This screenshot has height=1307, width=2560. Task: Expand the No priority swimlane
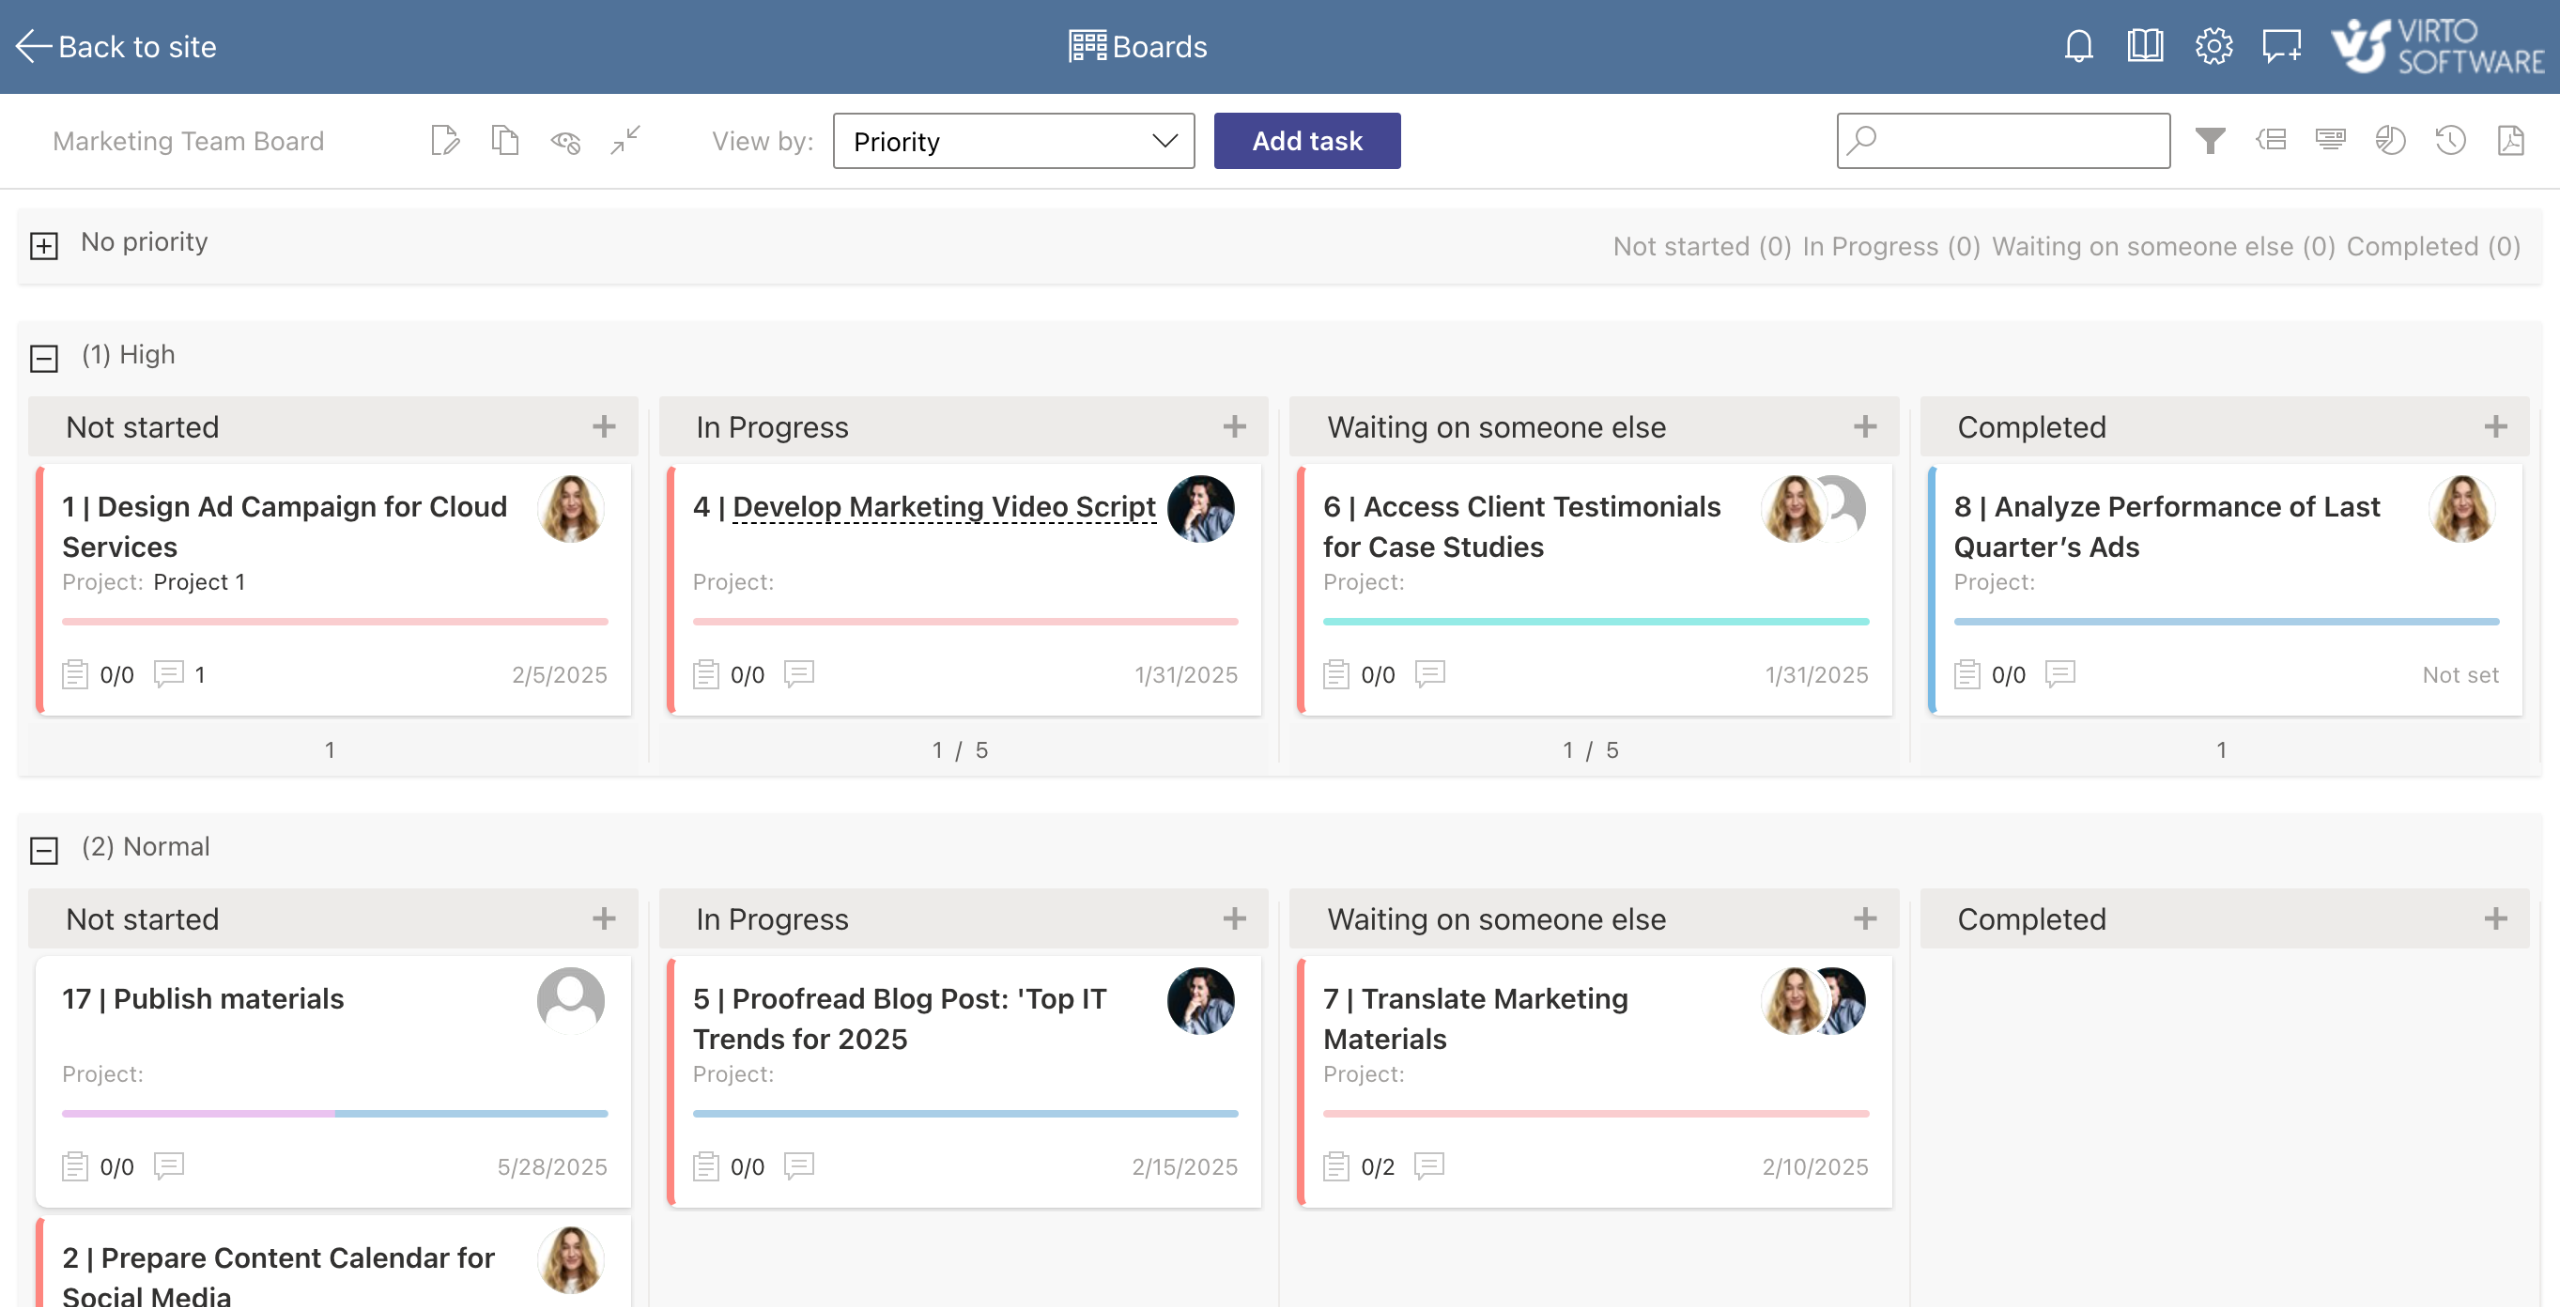pos(44,245)
